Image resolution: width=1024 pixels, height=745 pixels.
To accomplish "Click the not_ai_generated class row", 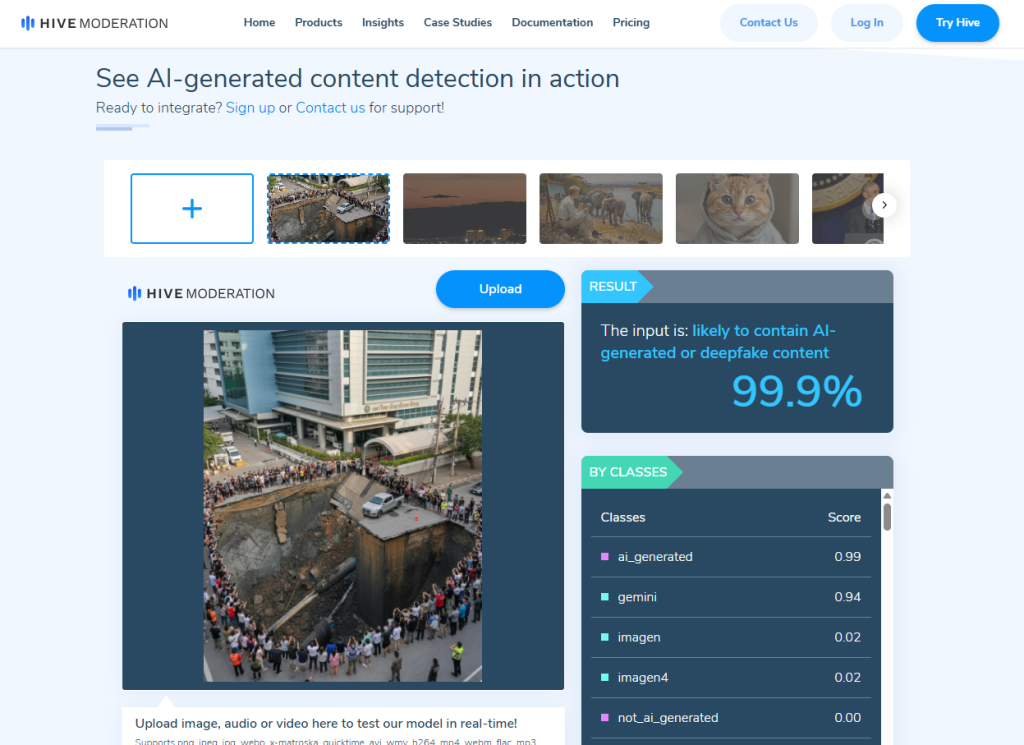I will click(x=731, y=718).
